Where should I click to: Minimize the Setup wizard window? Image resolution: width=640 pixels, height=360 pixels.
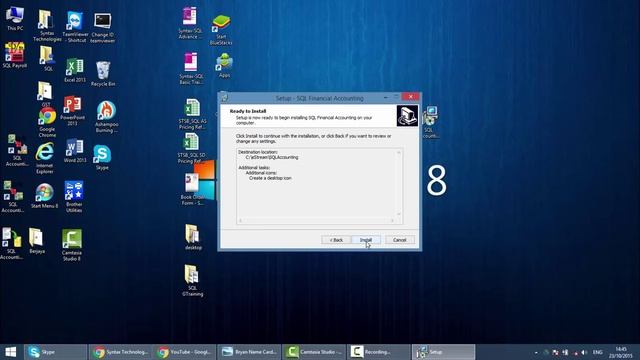tap(386, 98)
